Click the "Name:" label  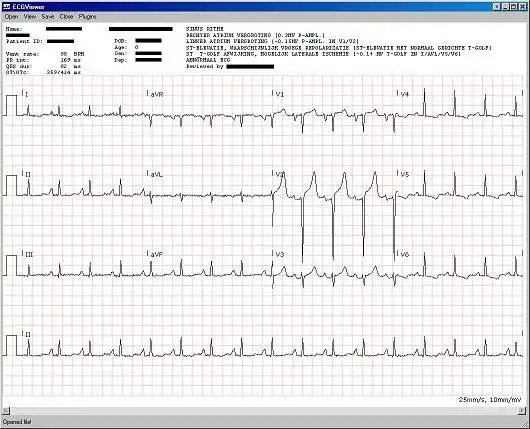click(14, 29)
